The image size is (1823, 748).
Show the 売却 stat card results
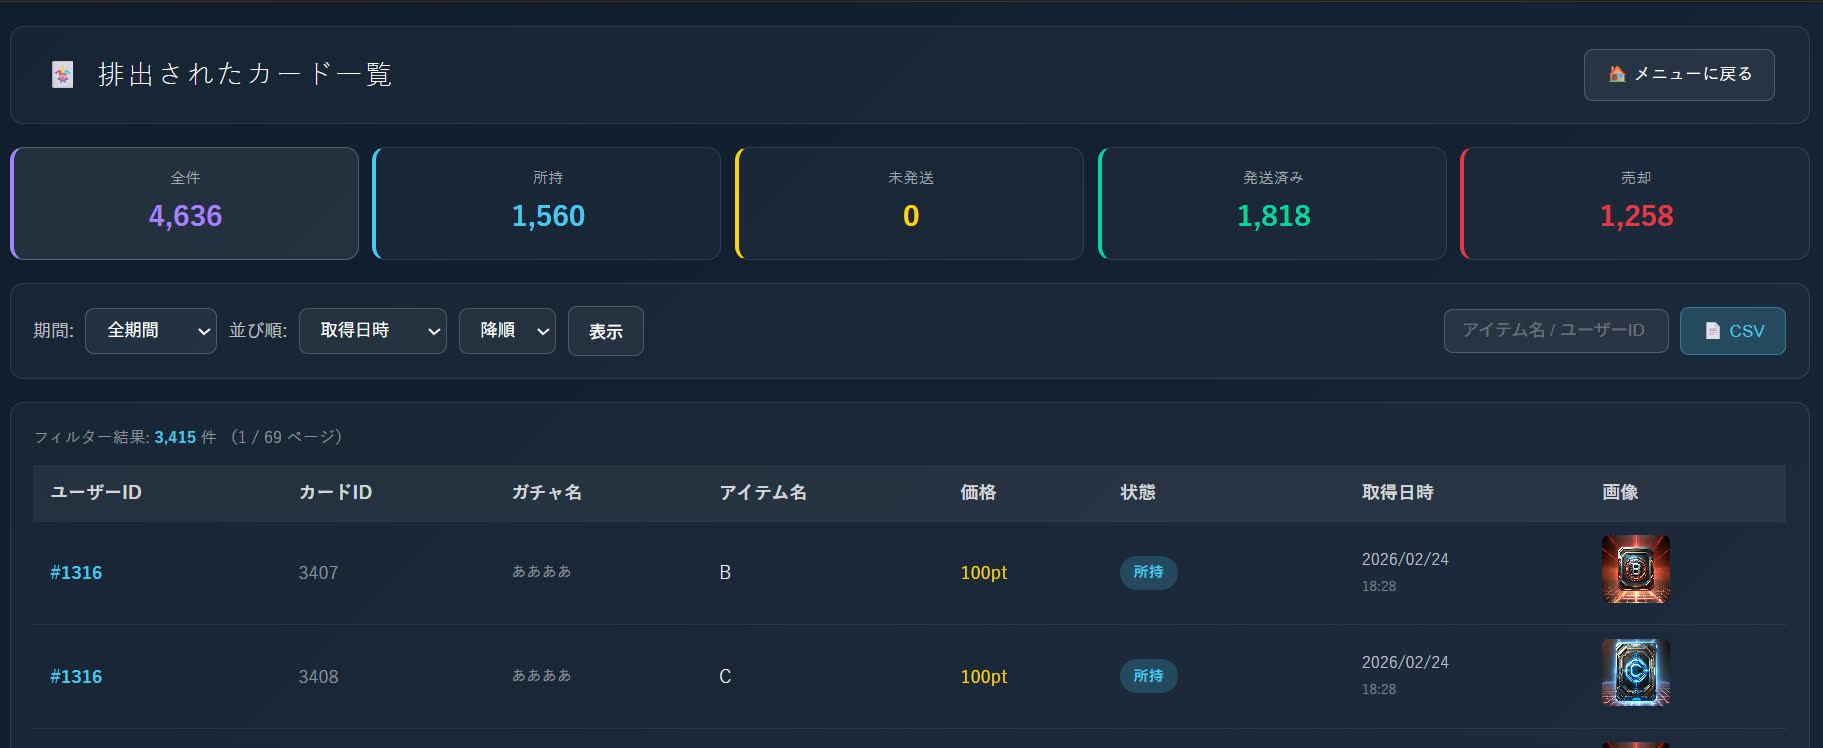pos(1635,203)
